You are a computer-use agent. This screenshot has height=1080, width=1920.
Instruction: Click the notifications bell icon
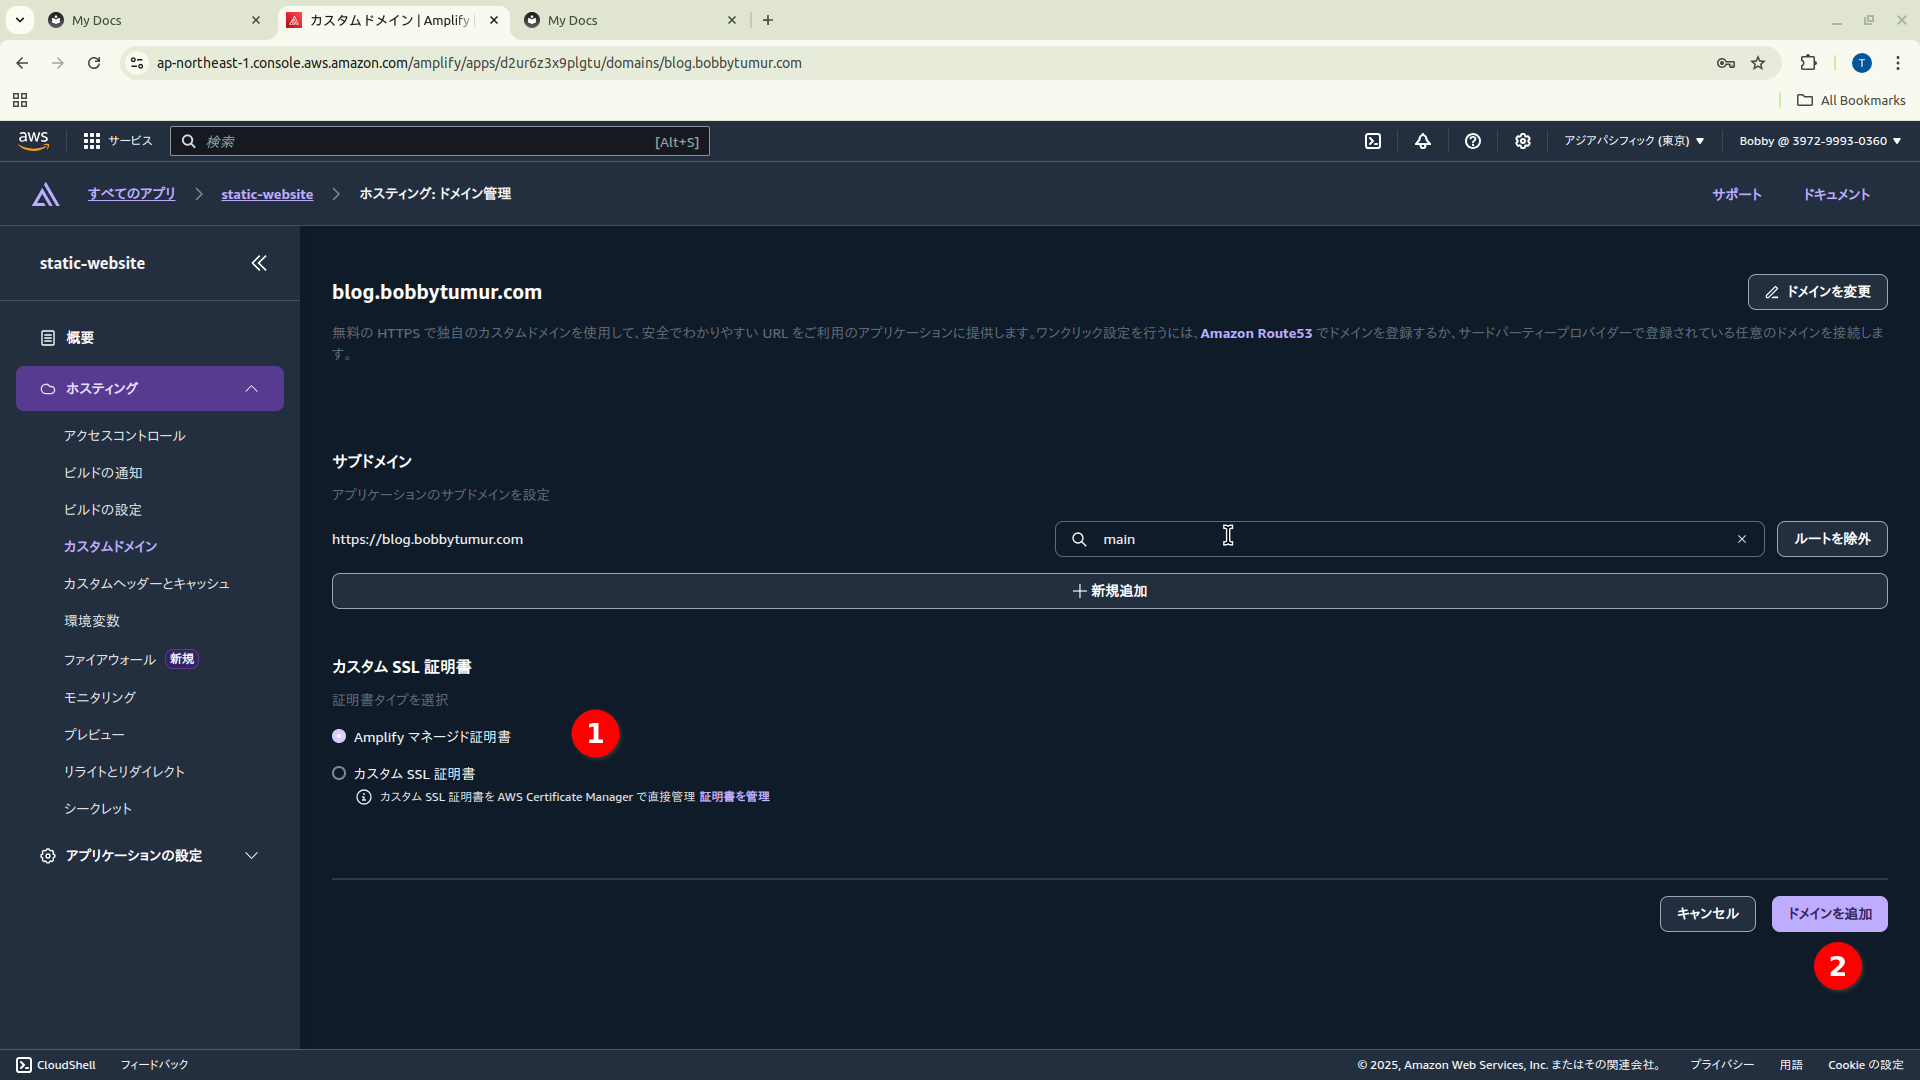click(1422, 141)
